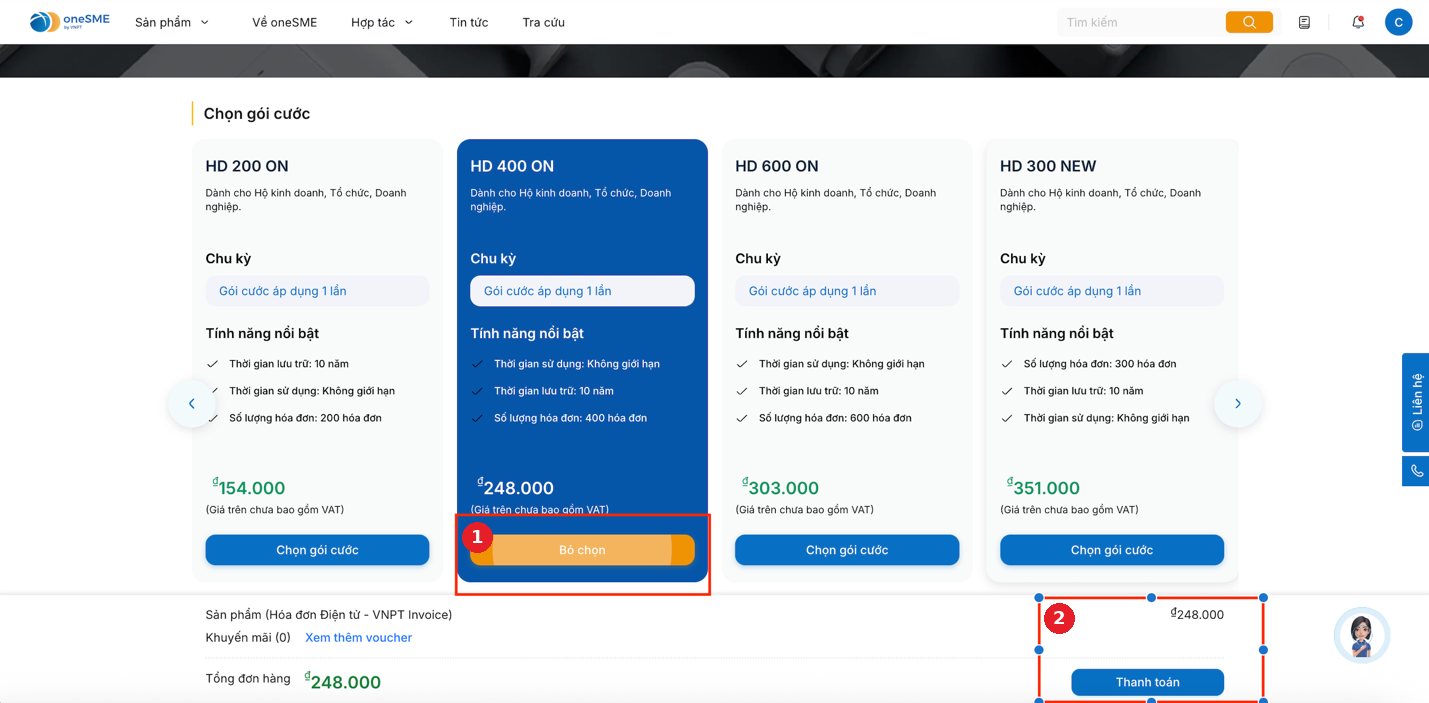Image resolution: width=1429 pixels, height=703 pixels.
Task: Click the 351.000 price on HD 300 NEW
Action: 1044,487
